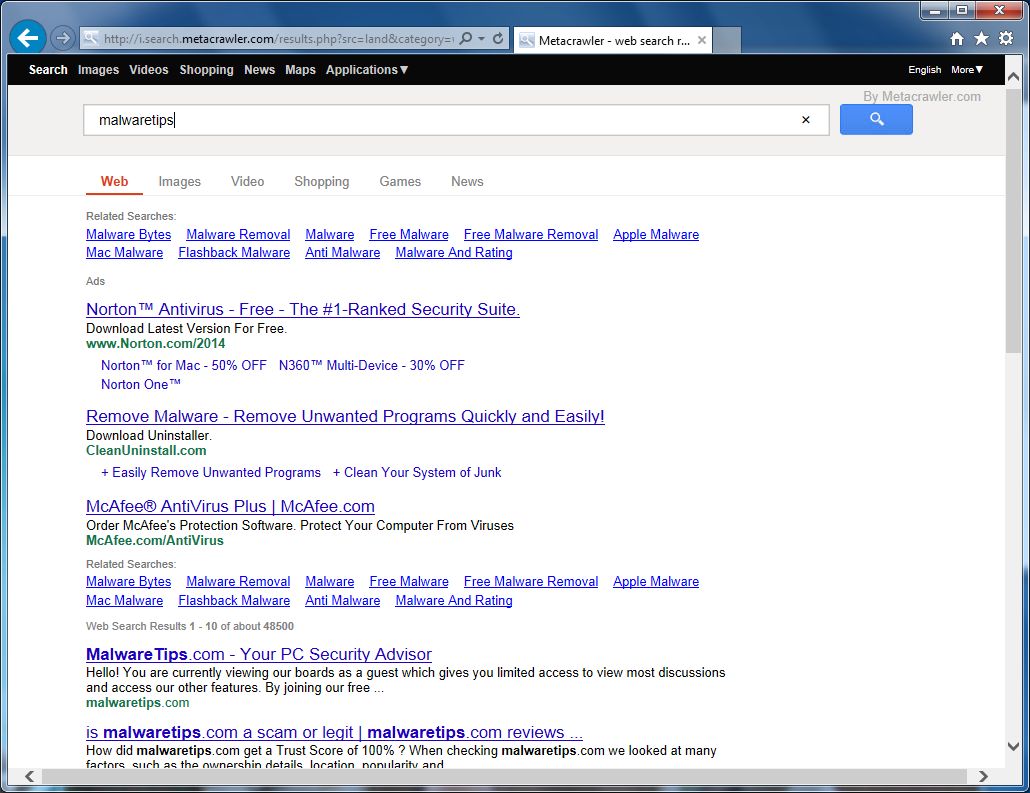The image size is (1030, 793).
Task: Click the vertical scrollbar thumb
Action: (x=1013, y=221)
